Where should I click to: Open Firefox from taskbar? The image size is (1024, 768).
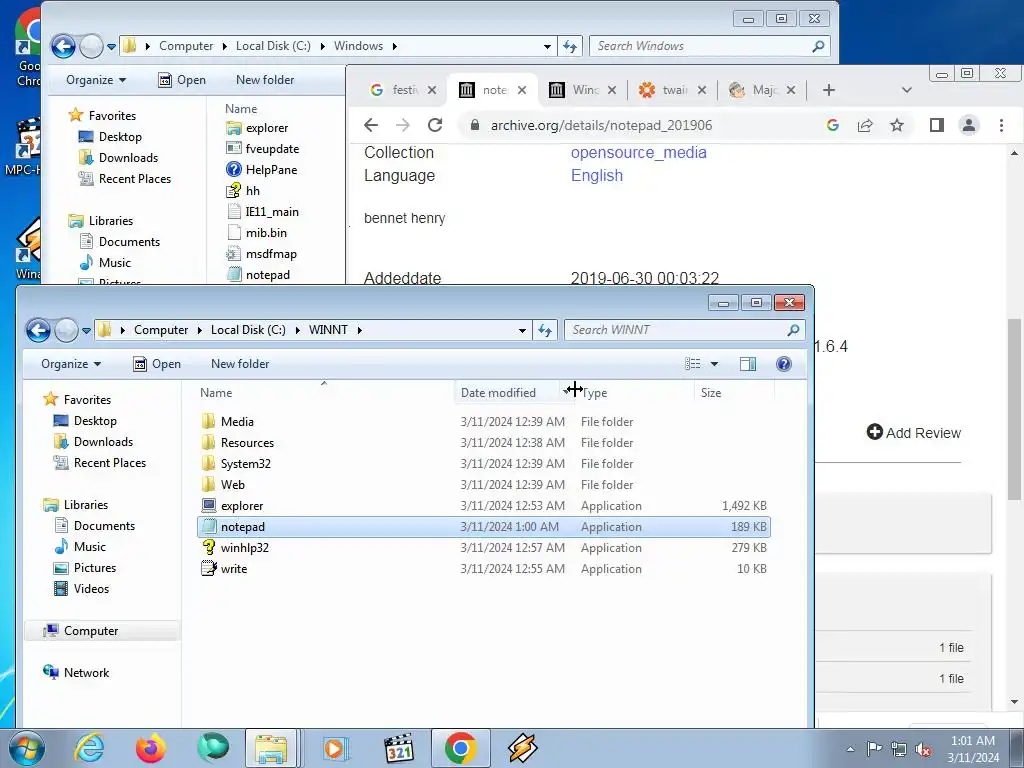pos(151,748)
